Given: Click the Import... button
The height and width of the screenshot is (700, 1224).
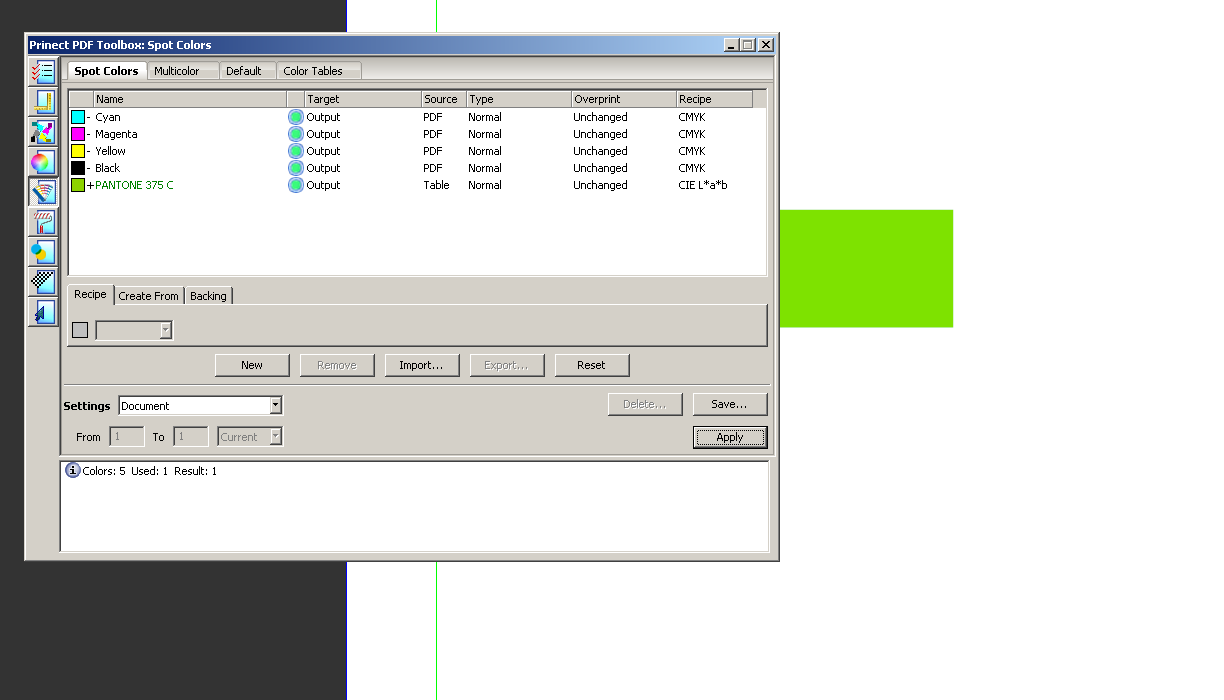Looking at the screenshot, I should click(422, 365).
